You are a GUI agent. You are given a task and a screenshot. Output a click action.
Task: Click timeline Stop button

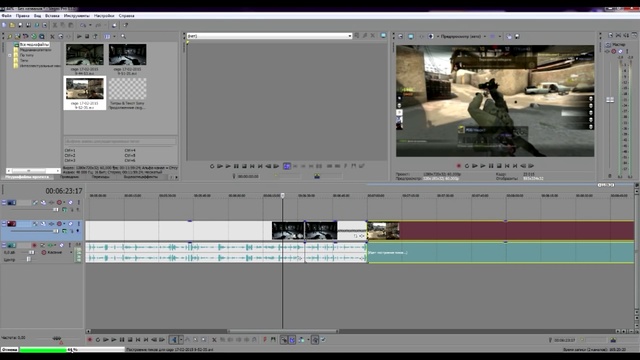pyautogui.click(x=130, y=340)
